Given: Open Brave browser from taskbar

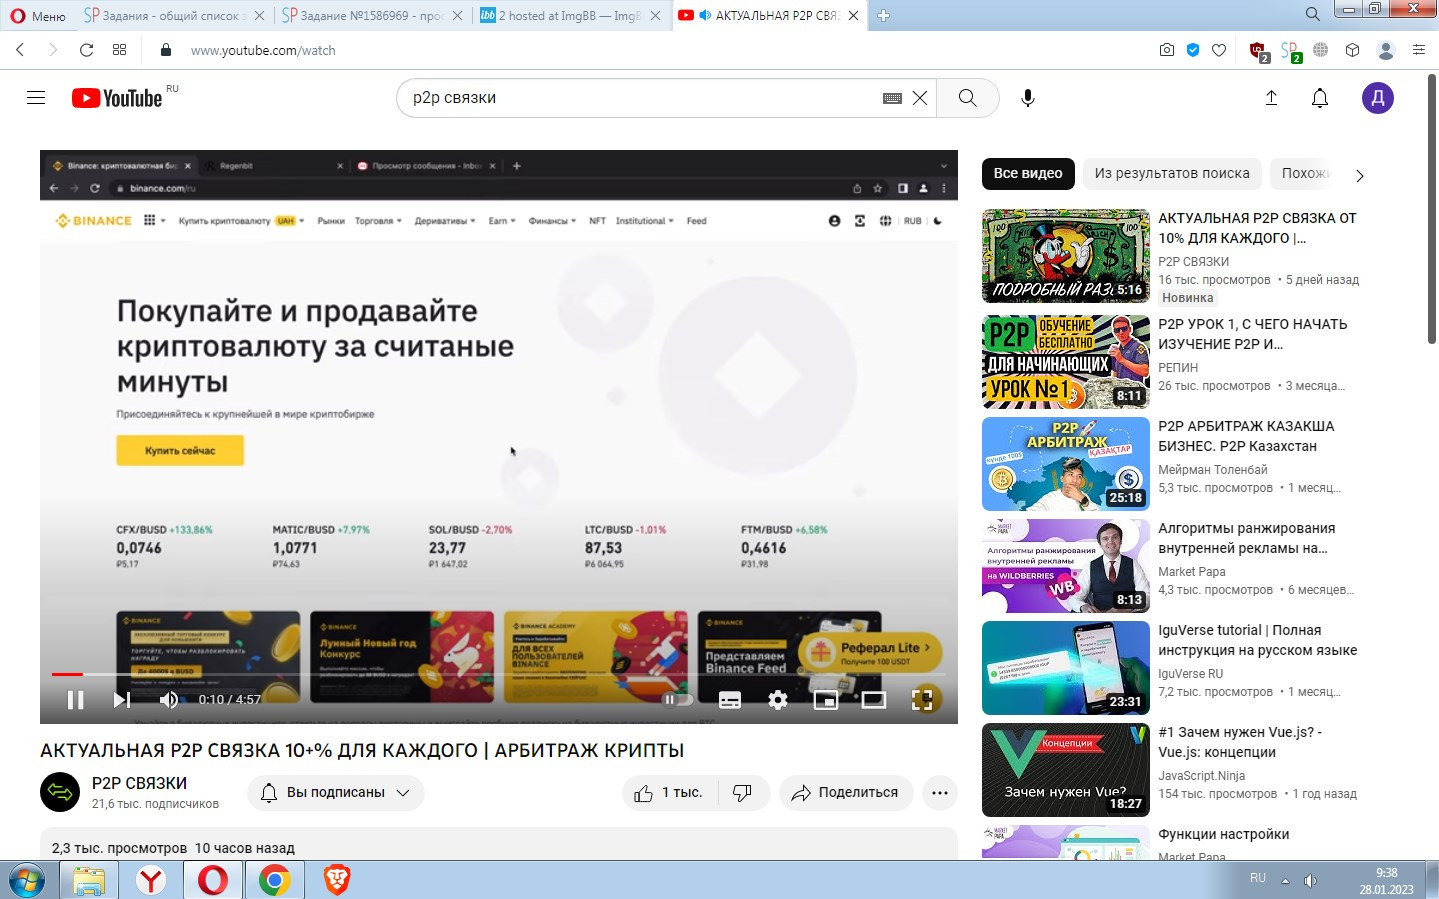Looking at the screenshot, I should [337, 880].
